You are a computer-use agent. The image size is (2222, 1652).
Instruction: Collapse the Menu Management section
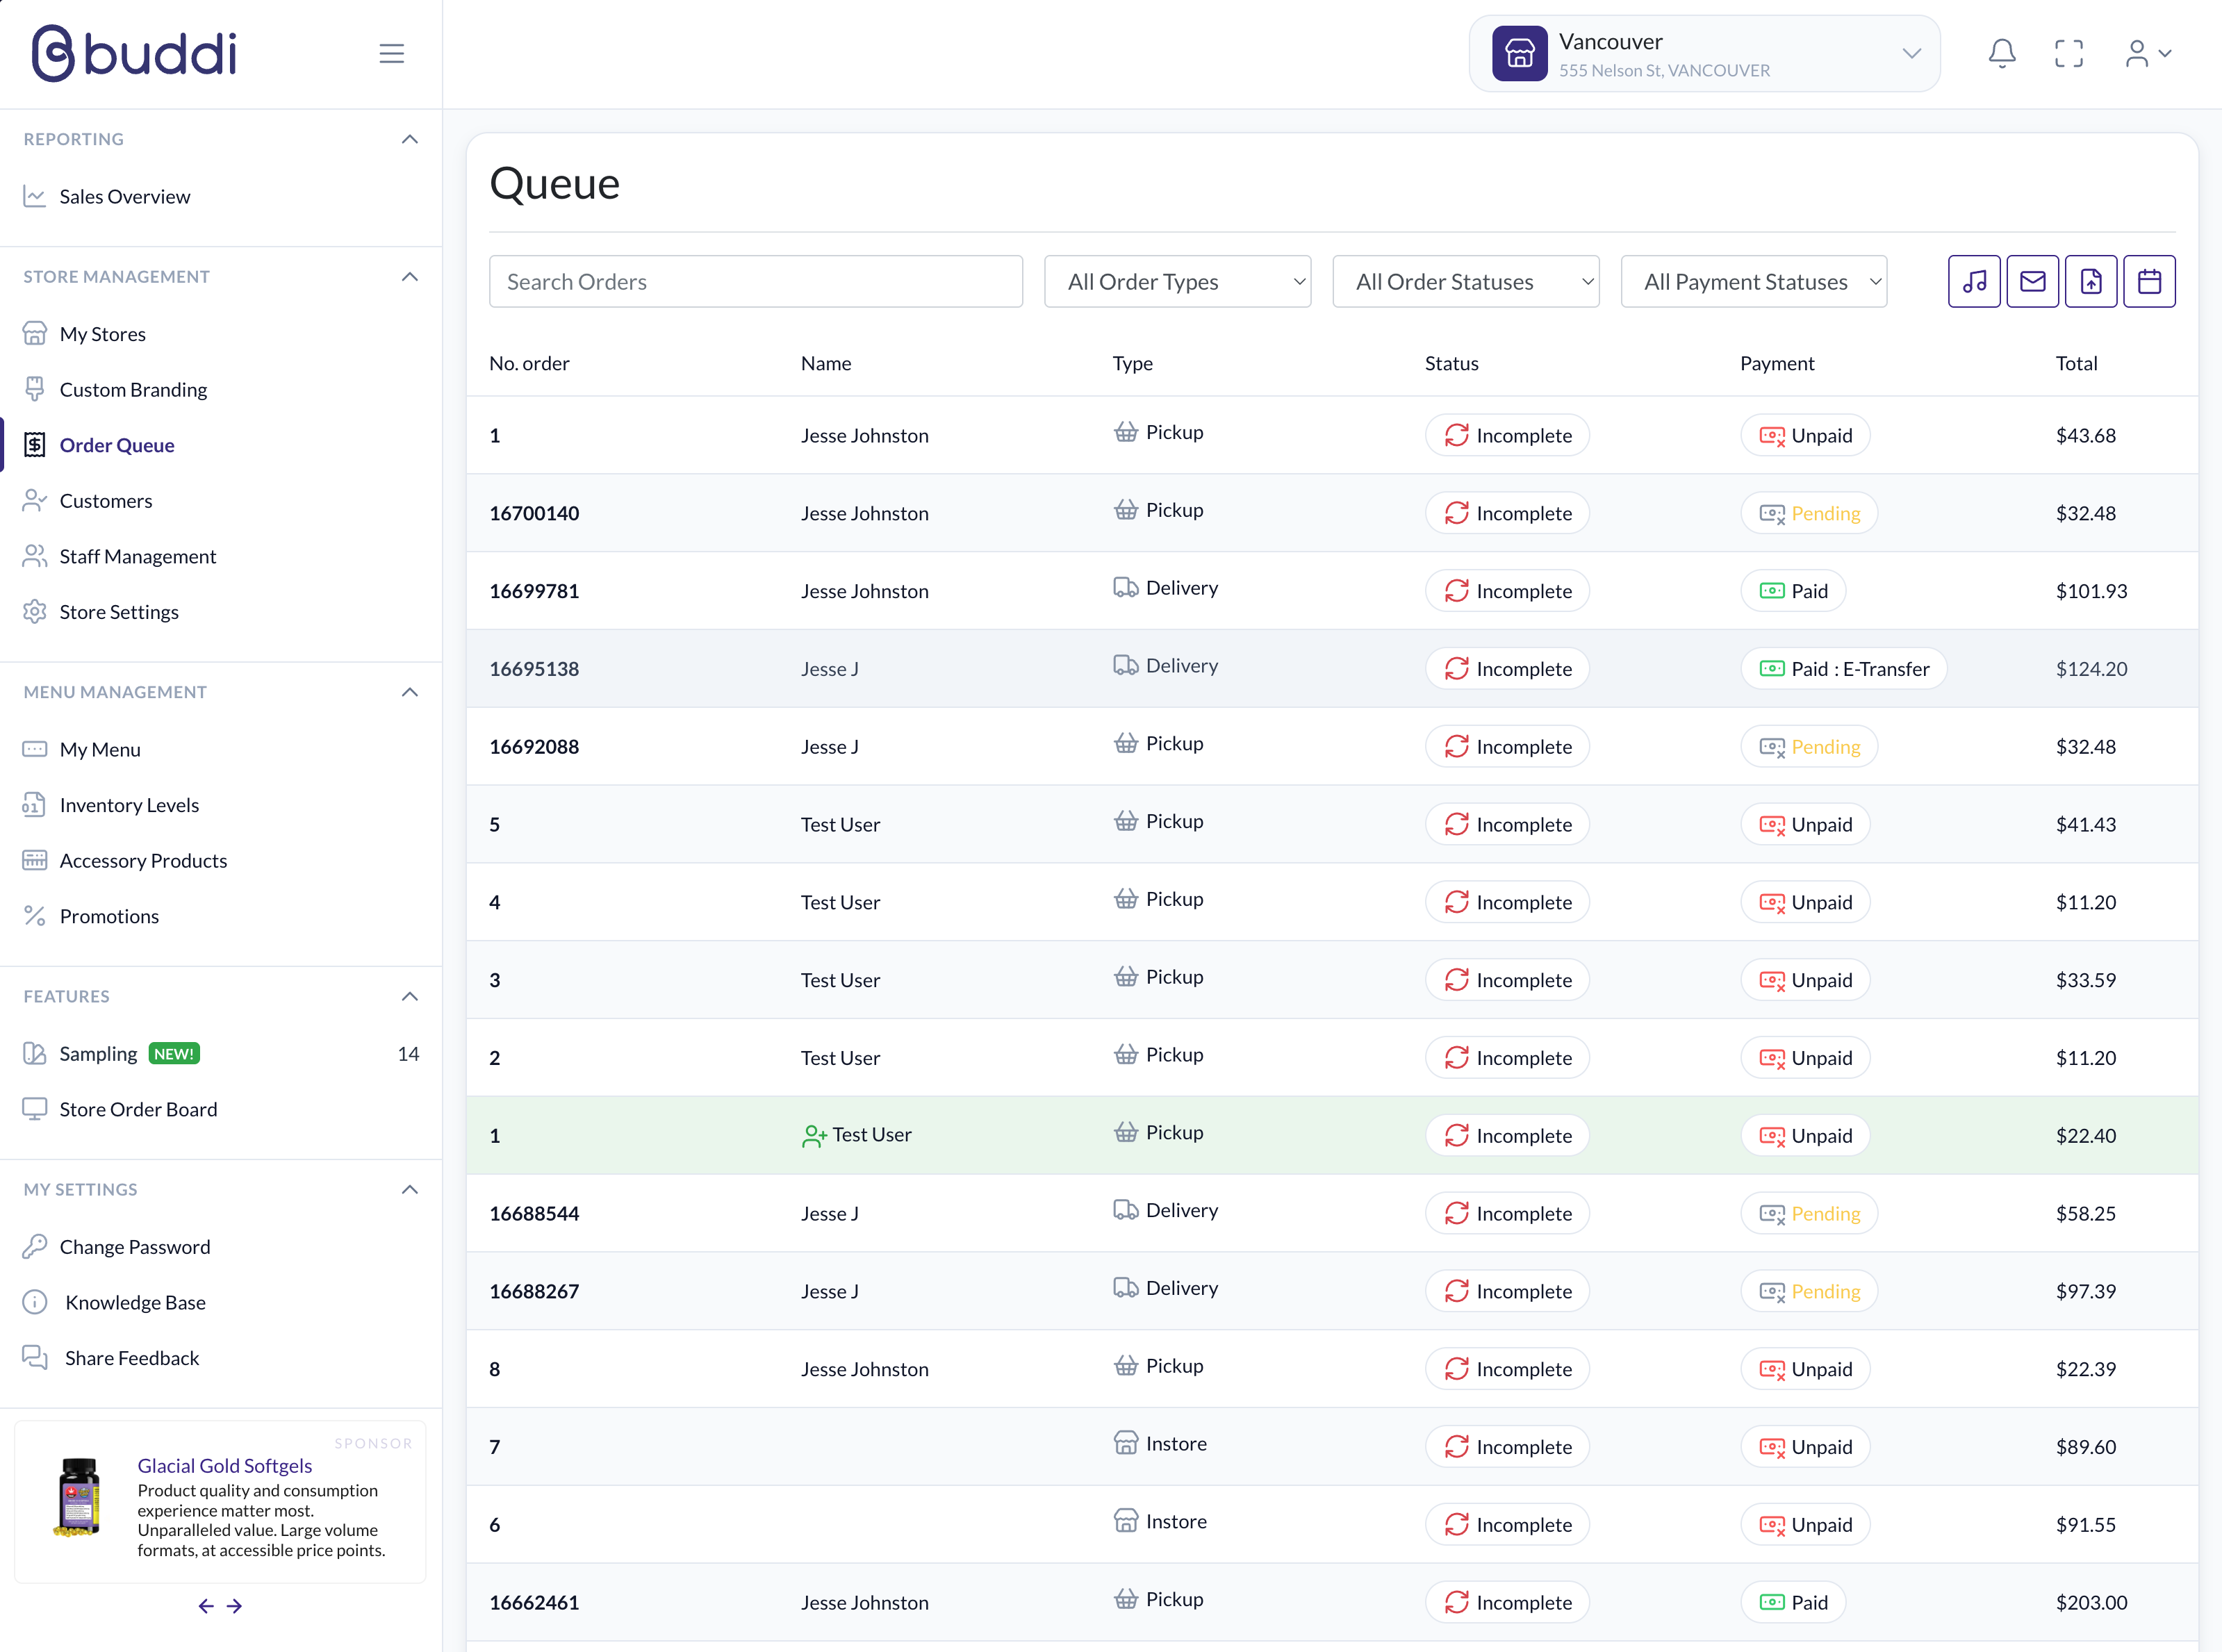(409, 692)
